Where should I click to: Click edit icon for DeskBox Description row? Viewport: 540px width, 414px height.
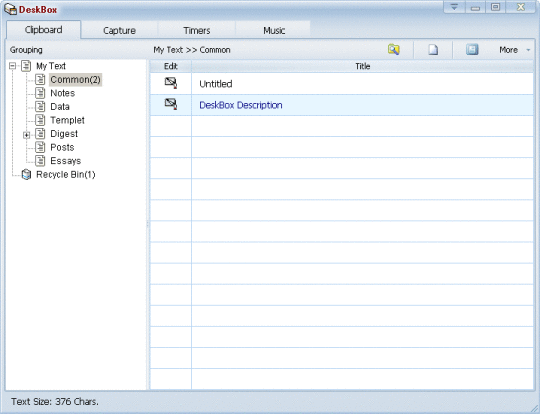[x=171, y=104]
